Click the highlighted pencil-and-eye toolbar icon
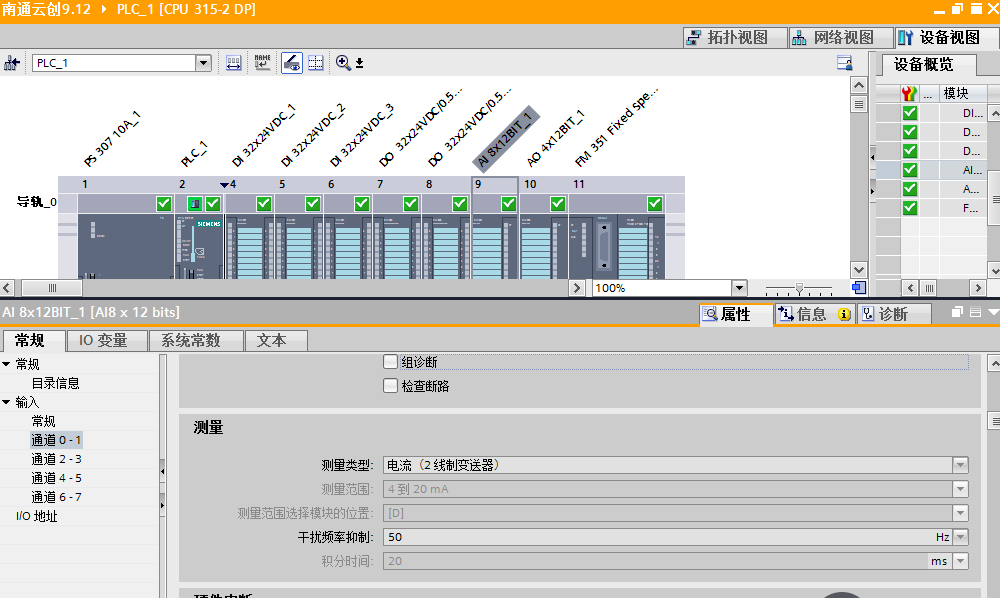 click(291, 63)
